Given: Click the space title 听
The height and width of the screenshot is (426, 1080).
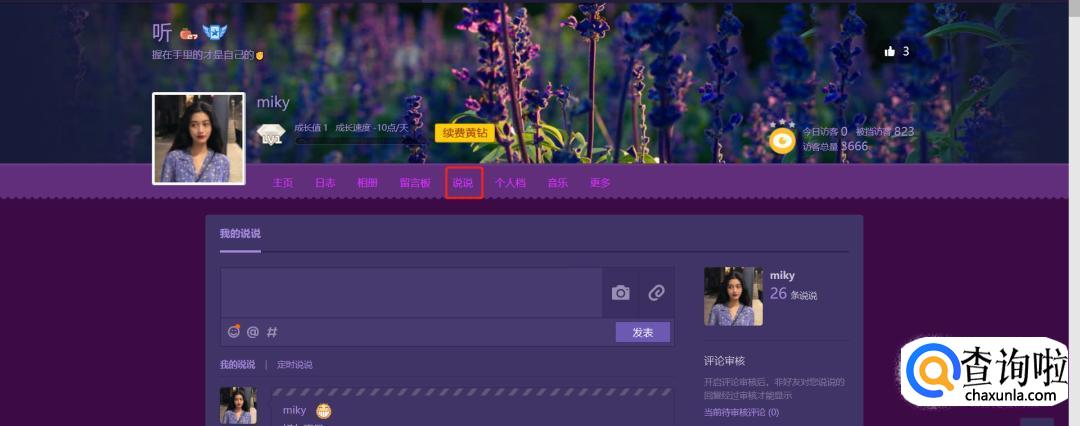Looking at the screenshot, I should 162,32.
